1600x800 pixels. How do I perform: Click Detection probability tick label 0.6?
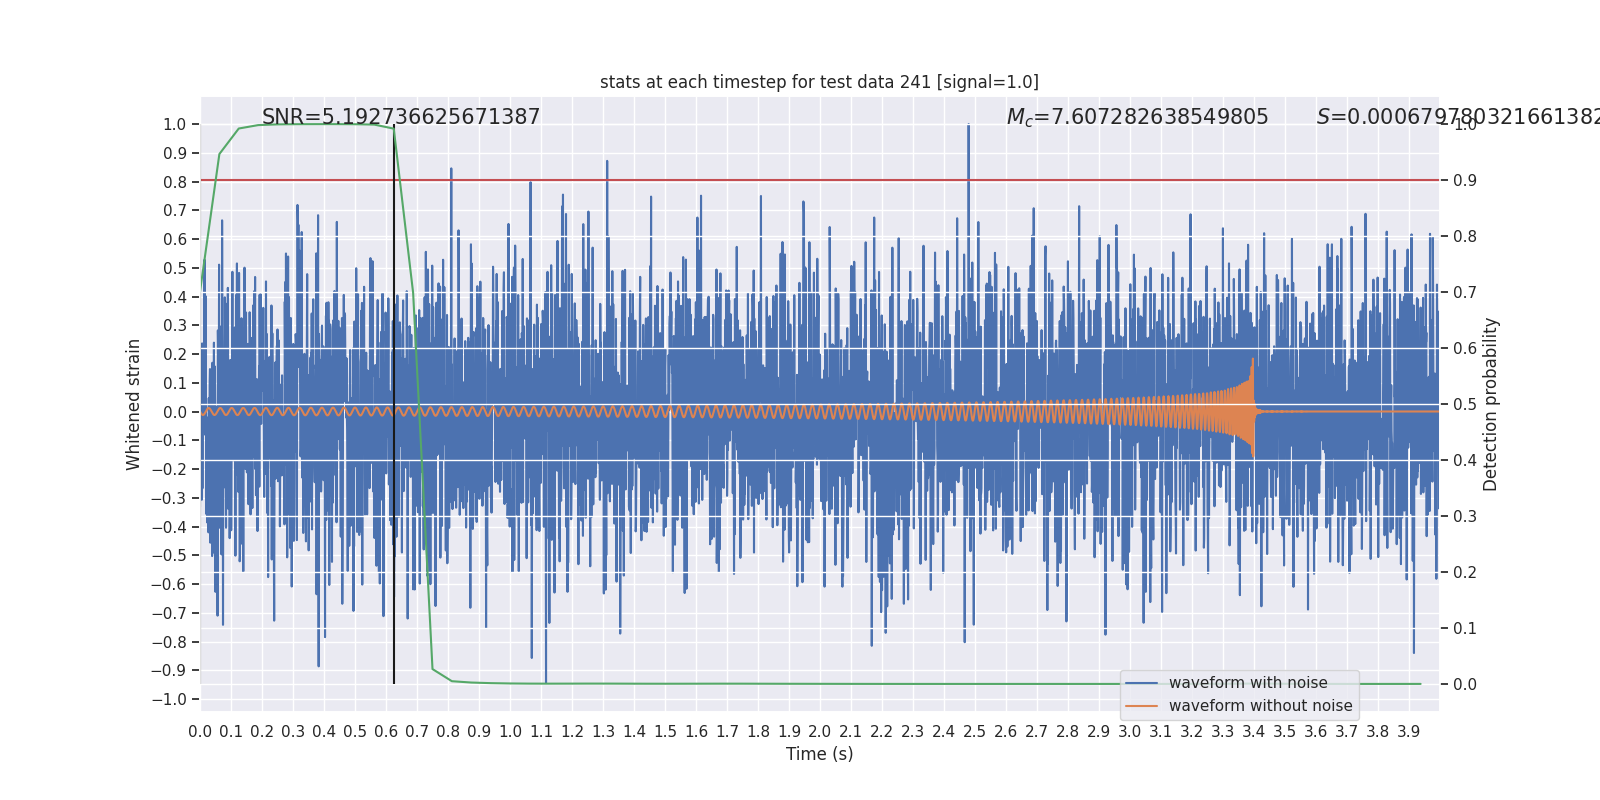(1465, 349)
